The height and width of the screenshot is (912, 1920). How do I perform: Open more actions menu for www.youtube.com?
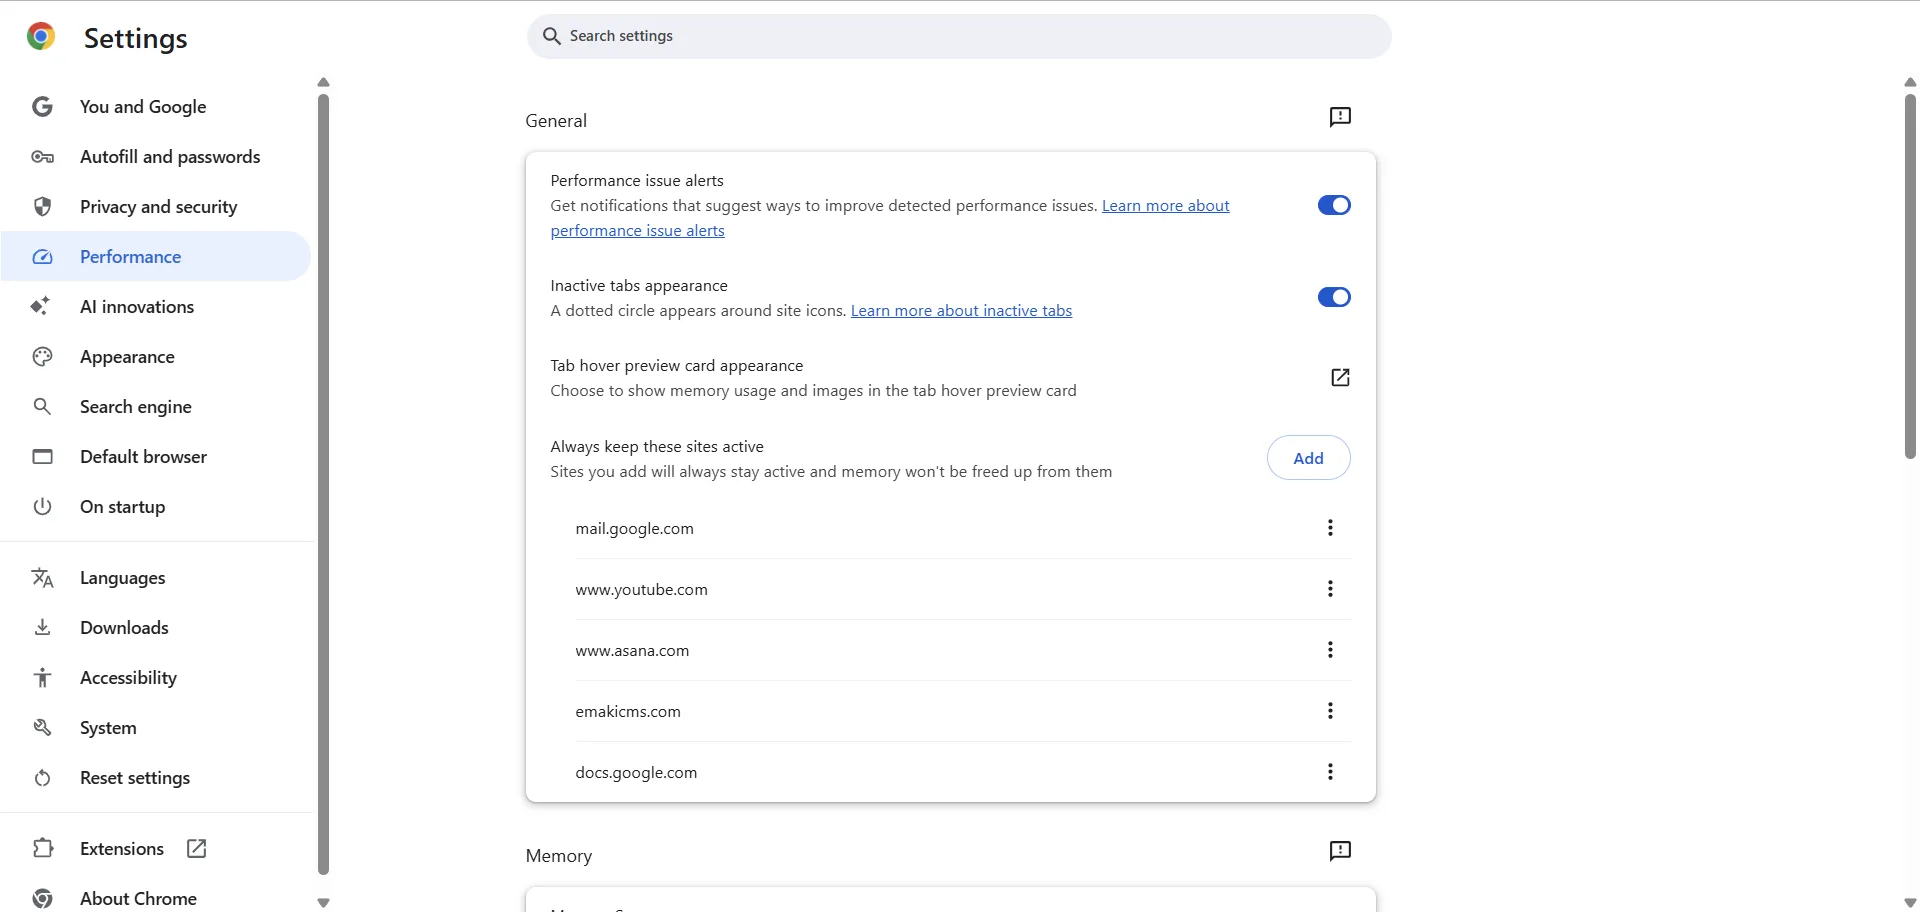coord(1330,589)
